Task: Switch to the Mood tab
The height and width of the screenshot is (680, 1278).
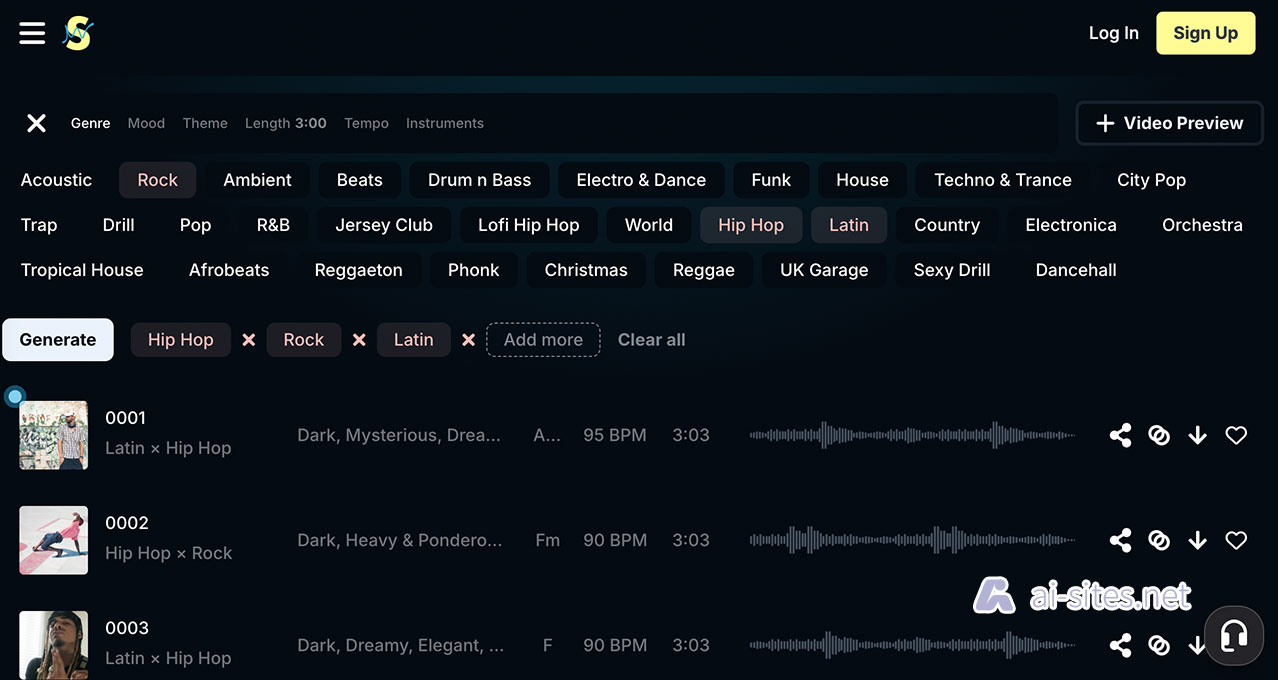Action: pos(146,123)
